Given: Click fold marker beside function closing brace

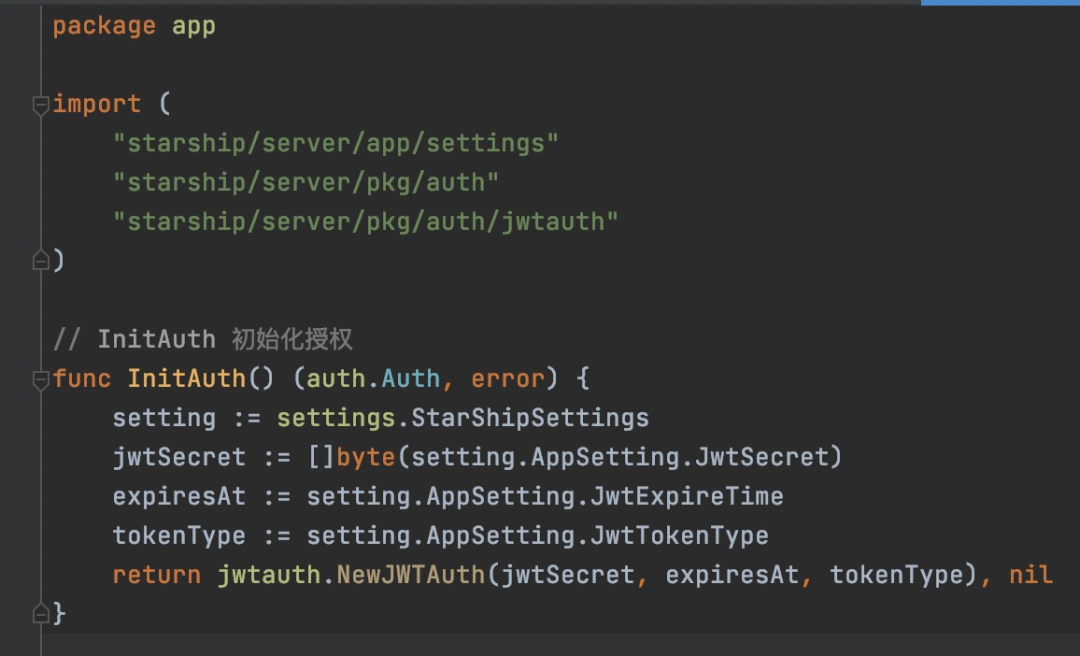Looking at the screenshot, I should pos(41,613).
